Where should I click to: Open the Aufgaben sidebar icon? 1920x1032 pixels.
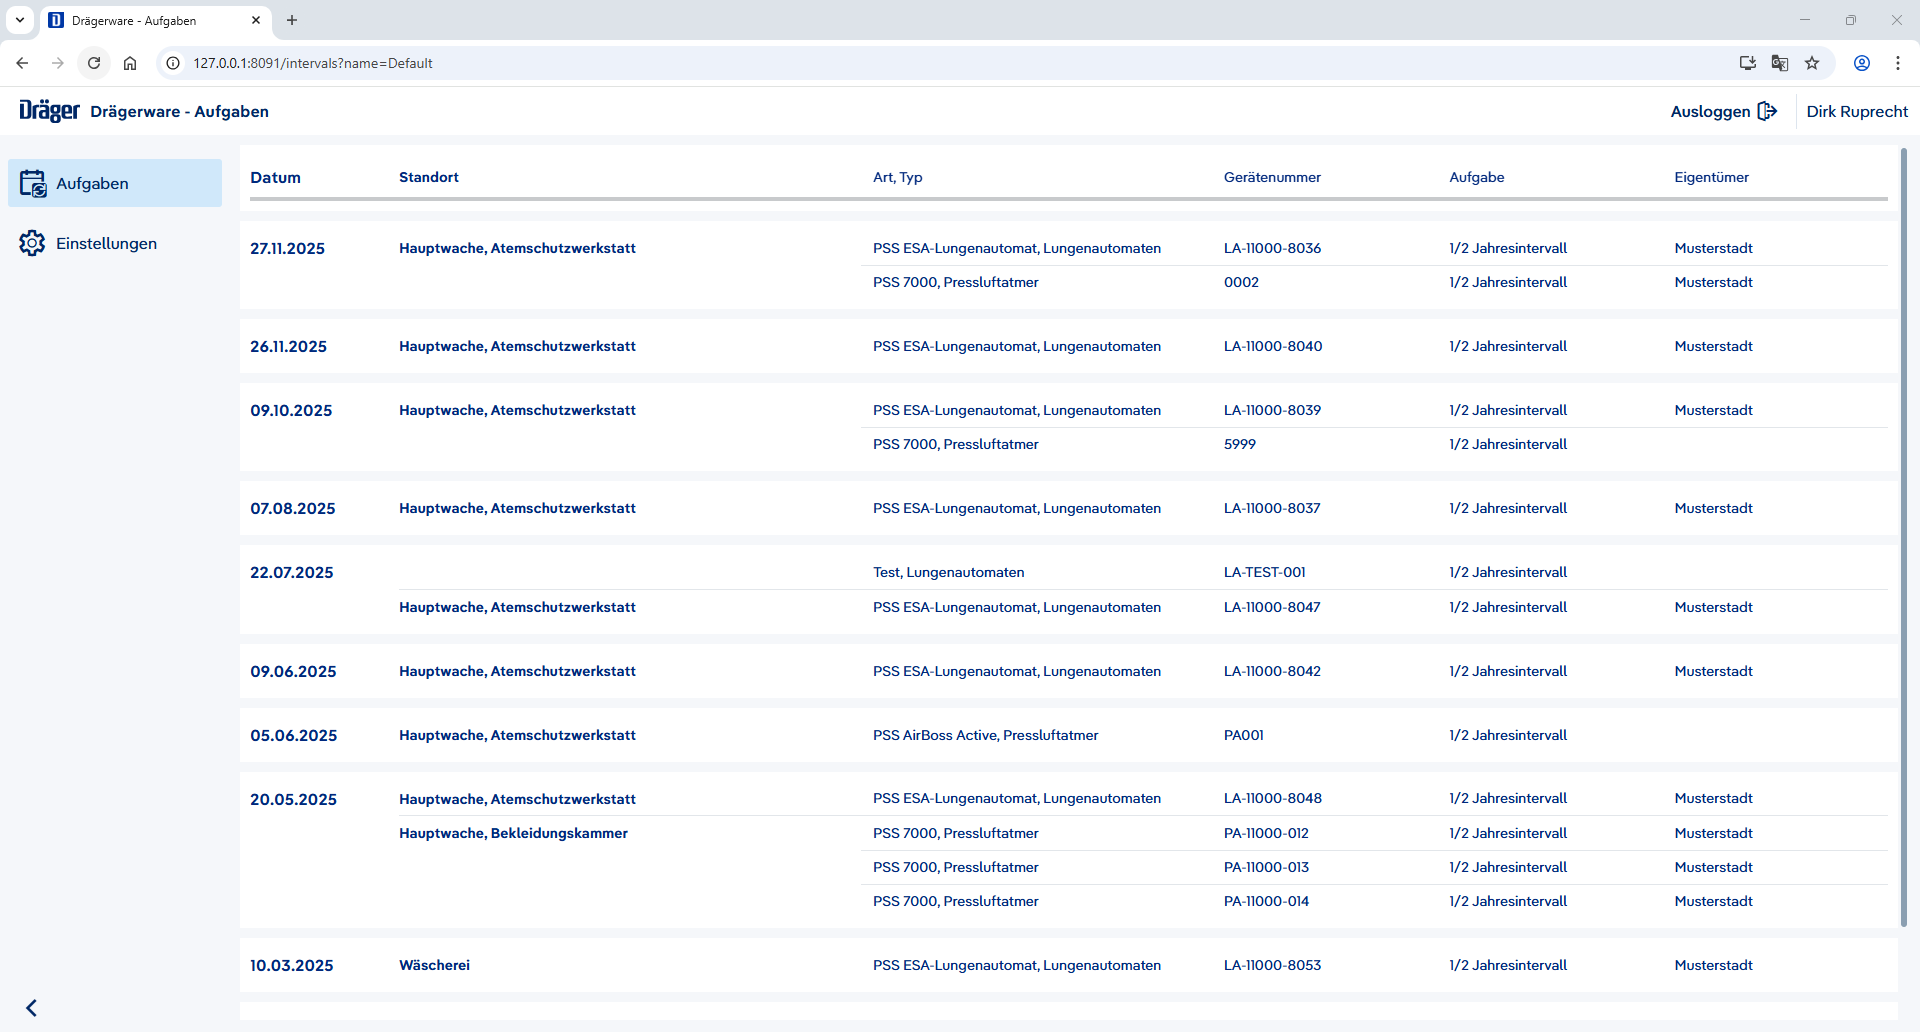pos(33,183)
